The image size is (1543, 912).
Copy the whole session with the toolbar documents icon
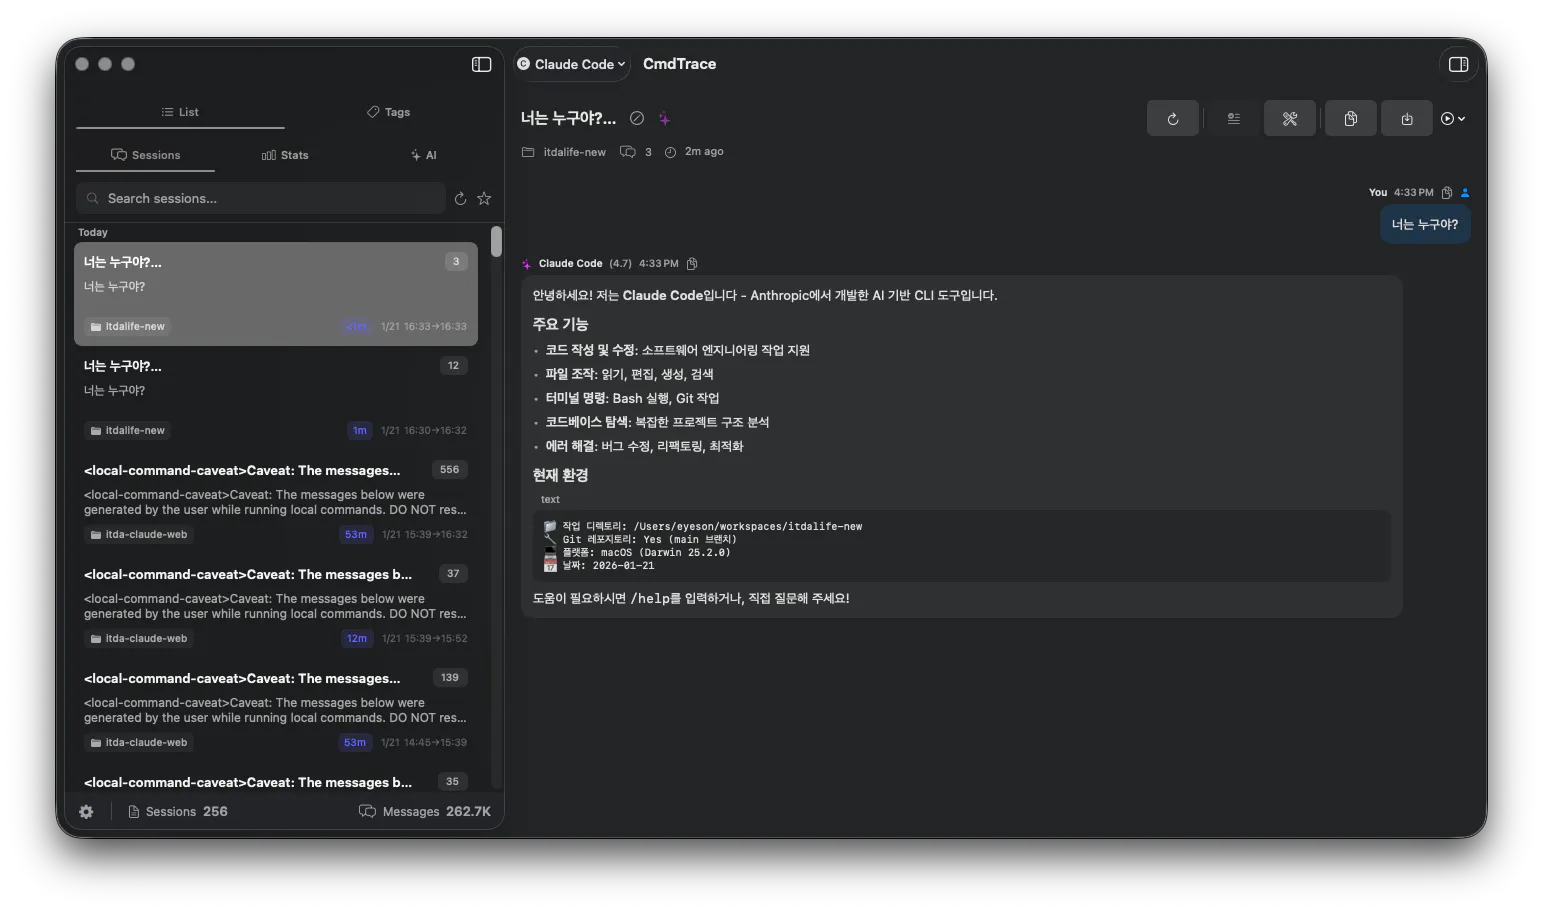(x=1351, y=119)
